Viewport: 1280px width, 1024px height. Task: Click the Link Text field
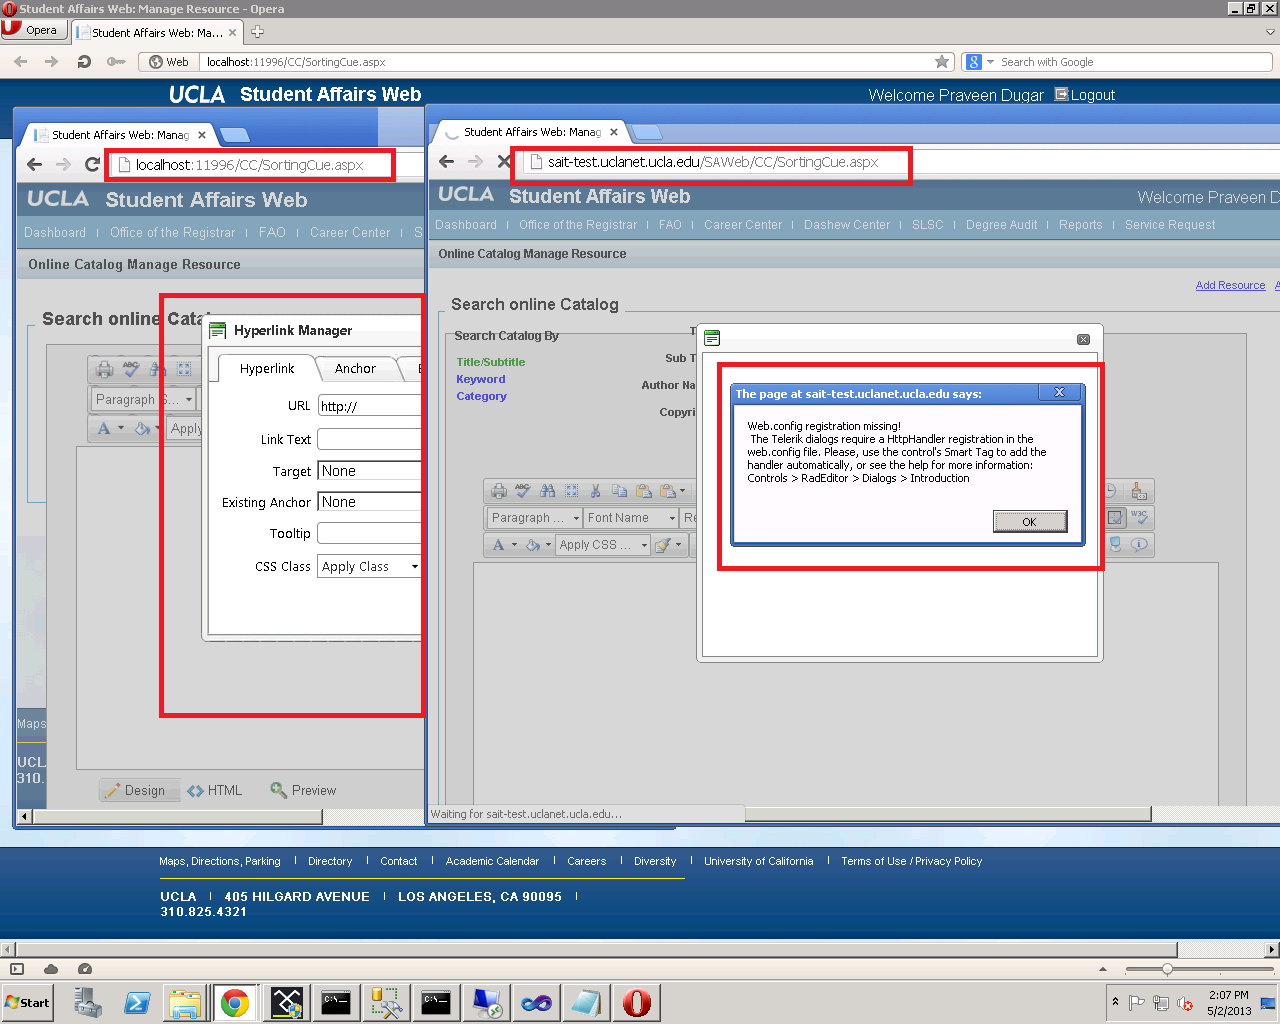(369, 439)
